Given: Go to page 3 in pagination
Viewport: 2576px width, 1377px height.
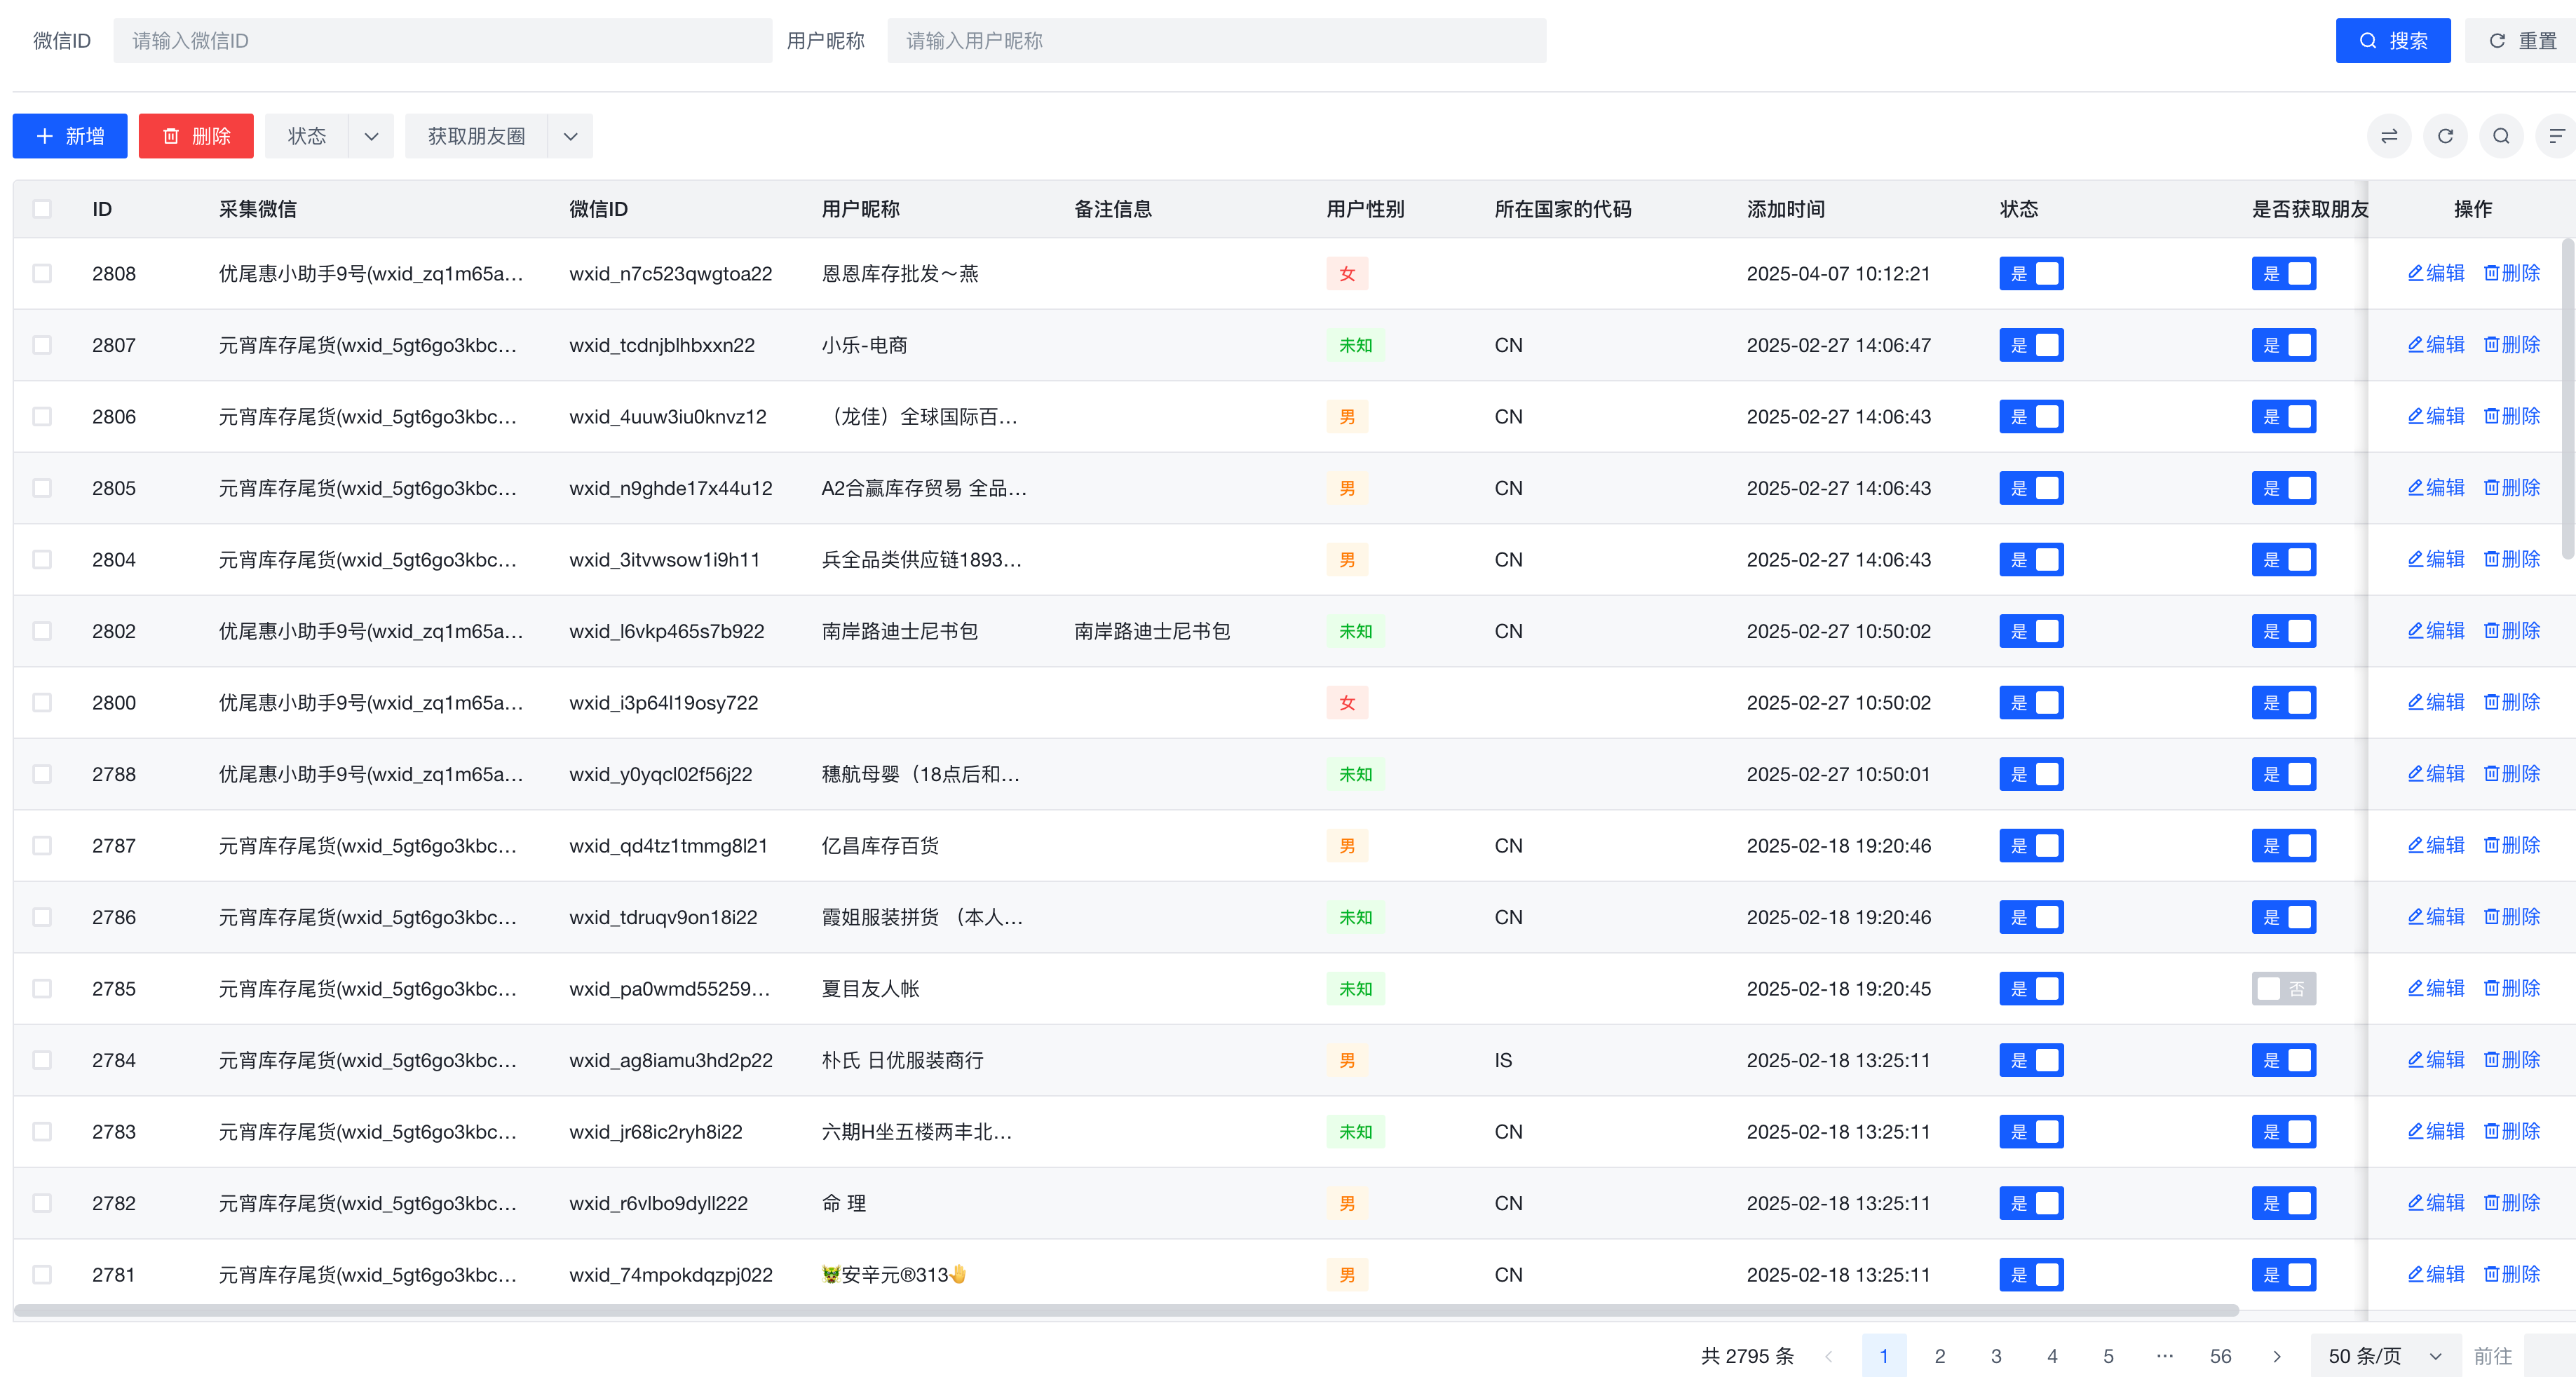Looking at the screenshot, I should coord(1996,1356).
